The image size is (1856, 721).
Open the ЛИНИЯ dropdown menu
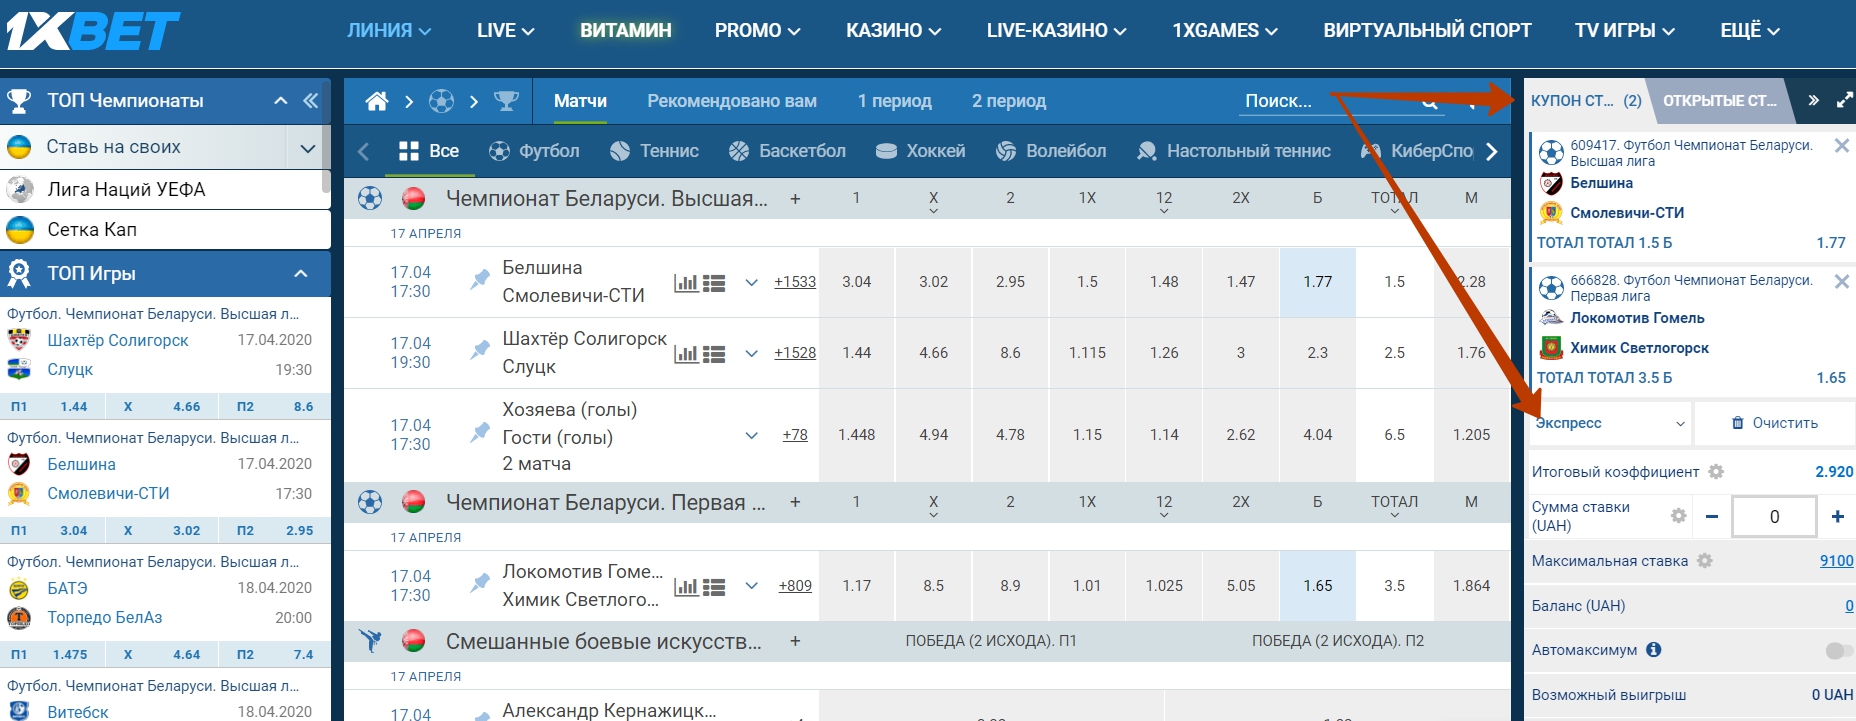pyautogui.click(x=389, y=31)
